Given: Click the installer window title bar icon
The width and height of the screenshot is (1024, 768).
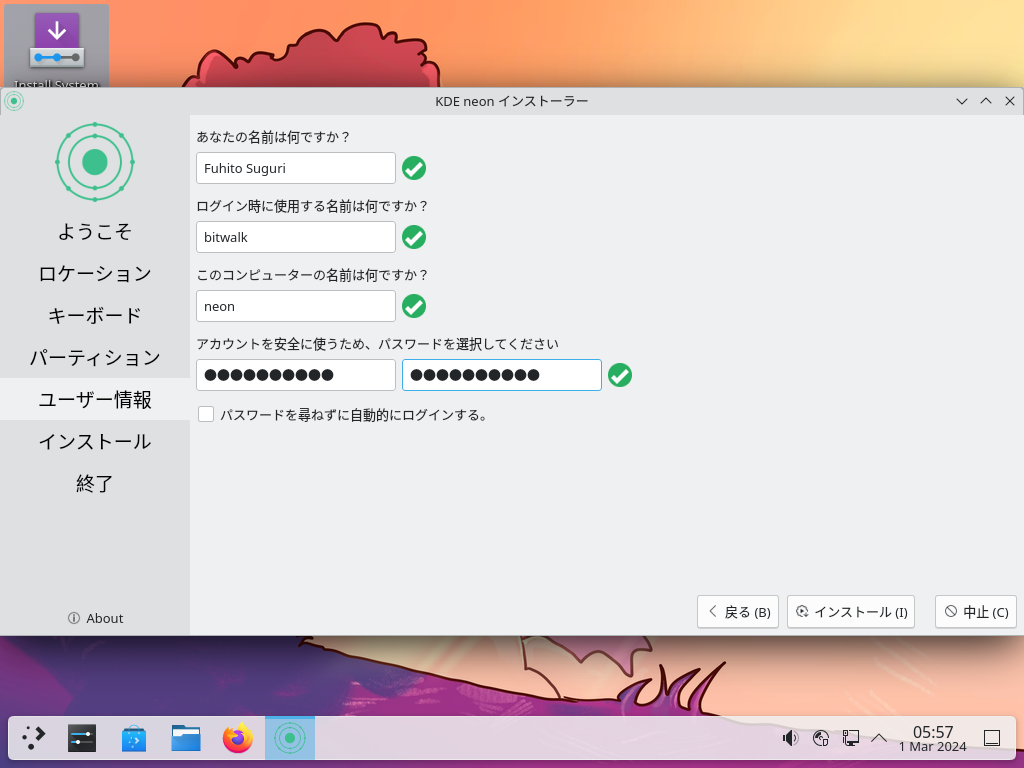Looking at the screenshot, I should coord(14,101).
